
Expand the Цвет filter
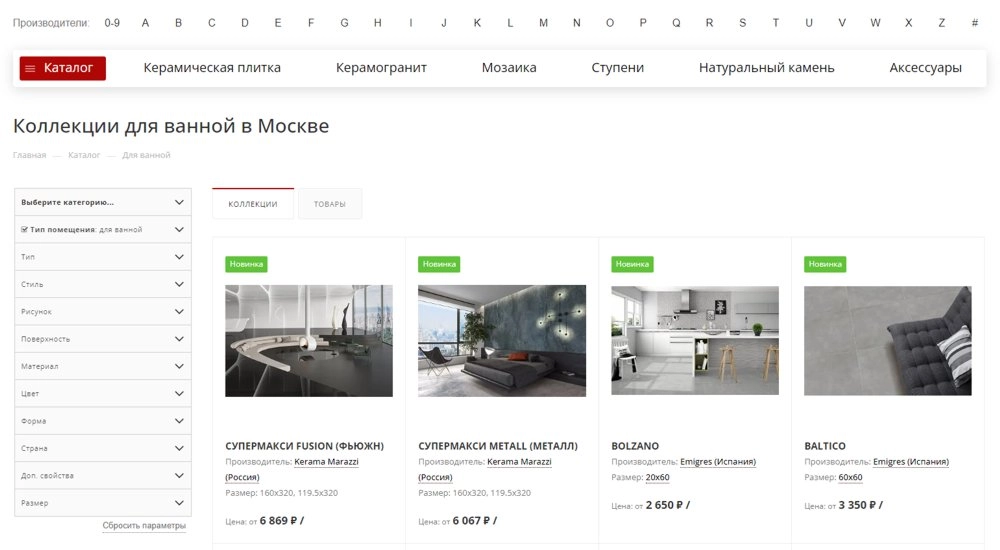103,394
